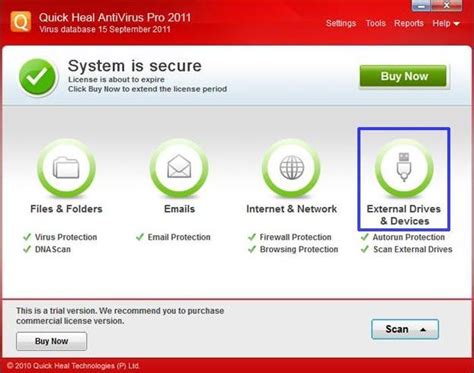Image resolution: width=474 pixels, height=373 pixels.
Task: Click the green Buy Now button
Action: pos(403,76)
